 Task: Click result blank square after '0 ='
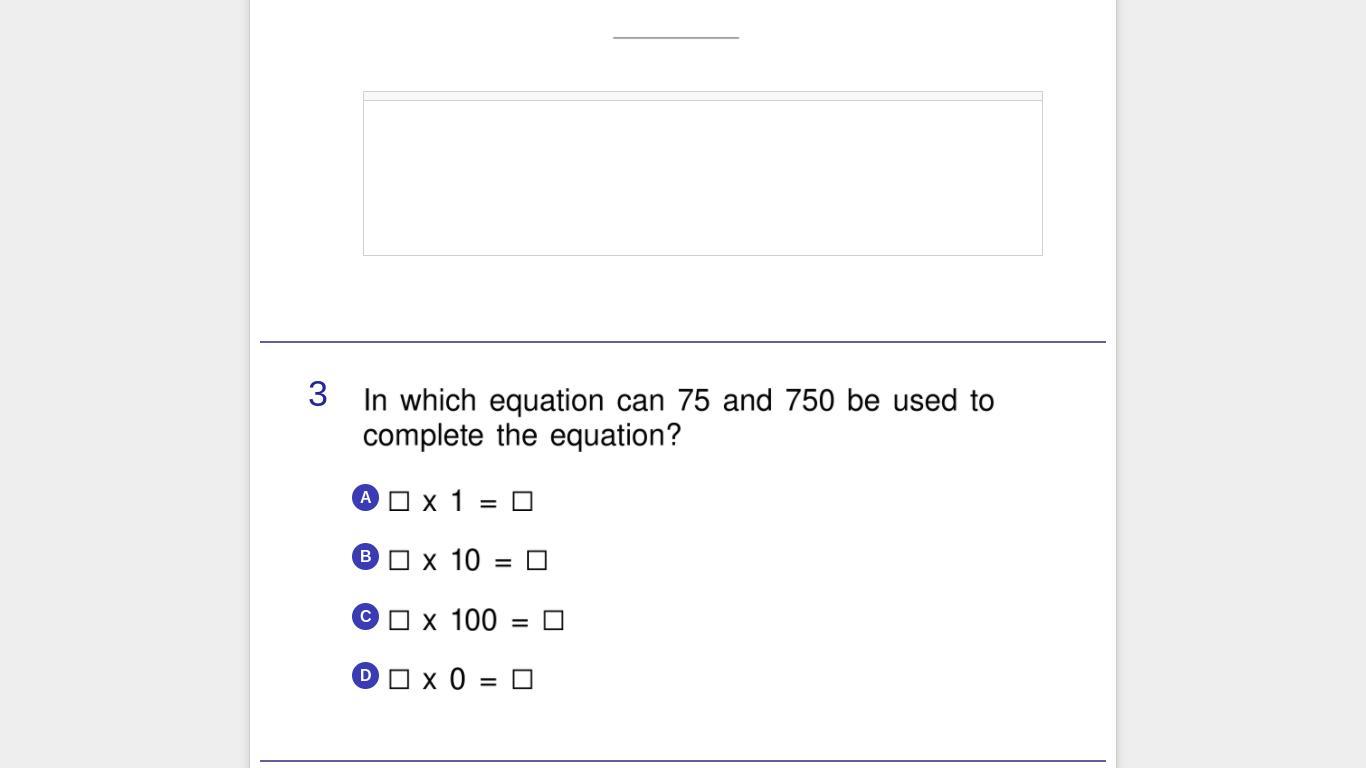[x=522, y=679]
